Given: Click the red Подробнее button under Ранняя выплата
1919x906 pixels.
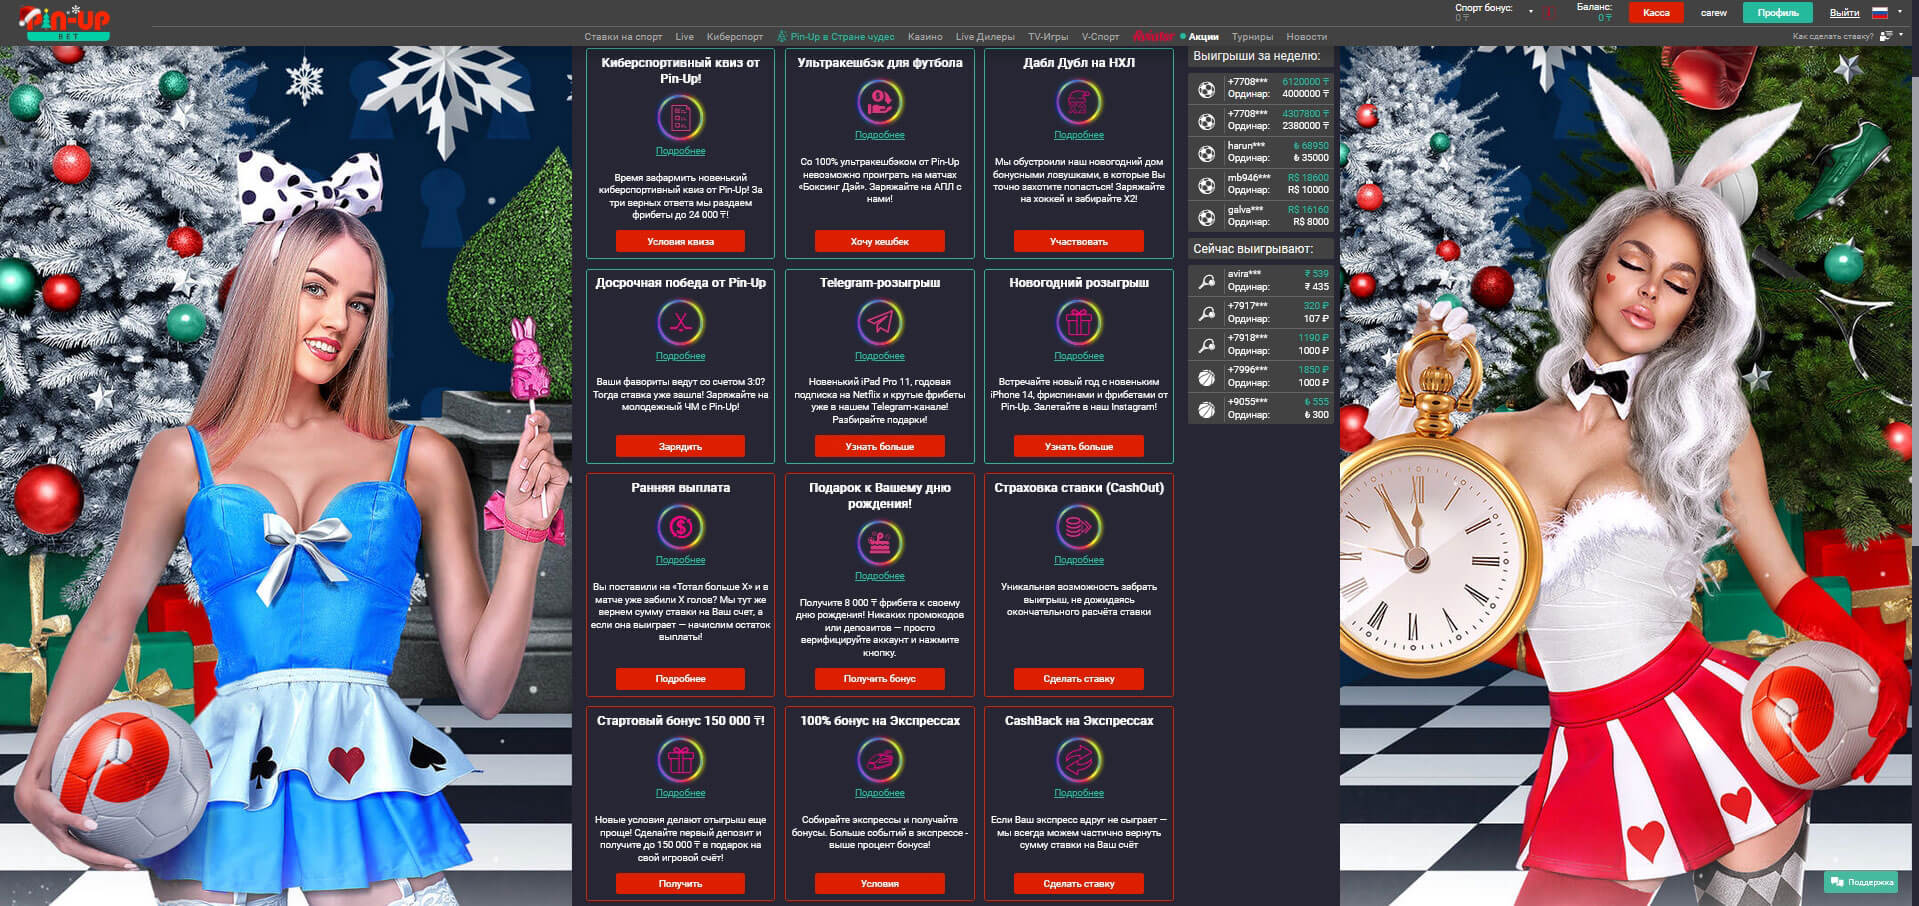Looking at the screenshot, I should 680,678.
